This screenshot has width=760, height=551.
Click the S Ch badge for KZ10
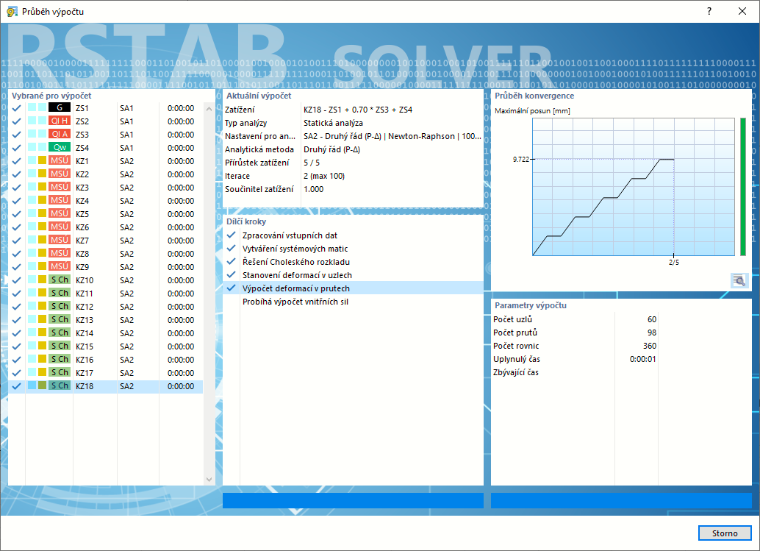(59, 280)
